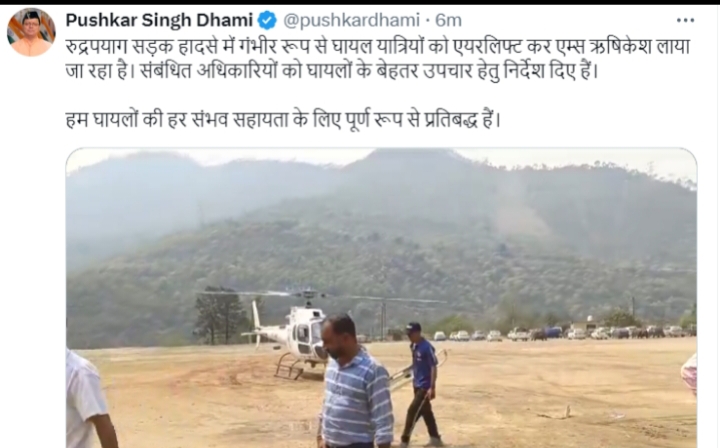Open the @pushkardhami handle link

pos(351,20)
